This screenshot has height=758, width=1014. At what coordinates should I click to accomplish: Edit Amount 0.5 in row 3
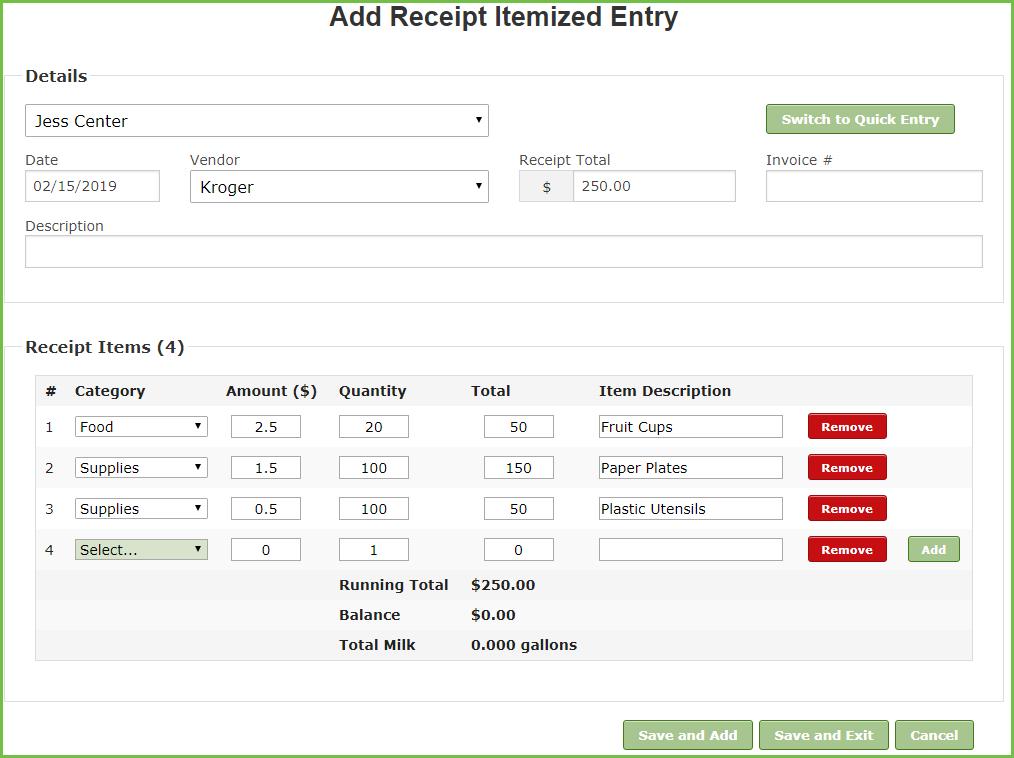(x=266, y=509)
